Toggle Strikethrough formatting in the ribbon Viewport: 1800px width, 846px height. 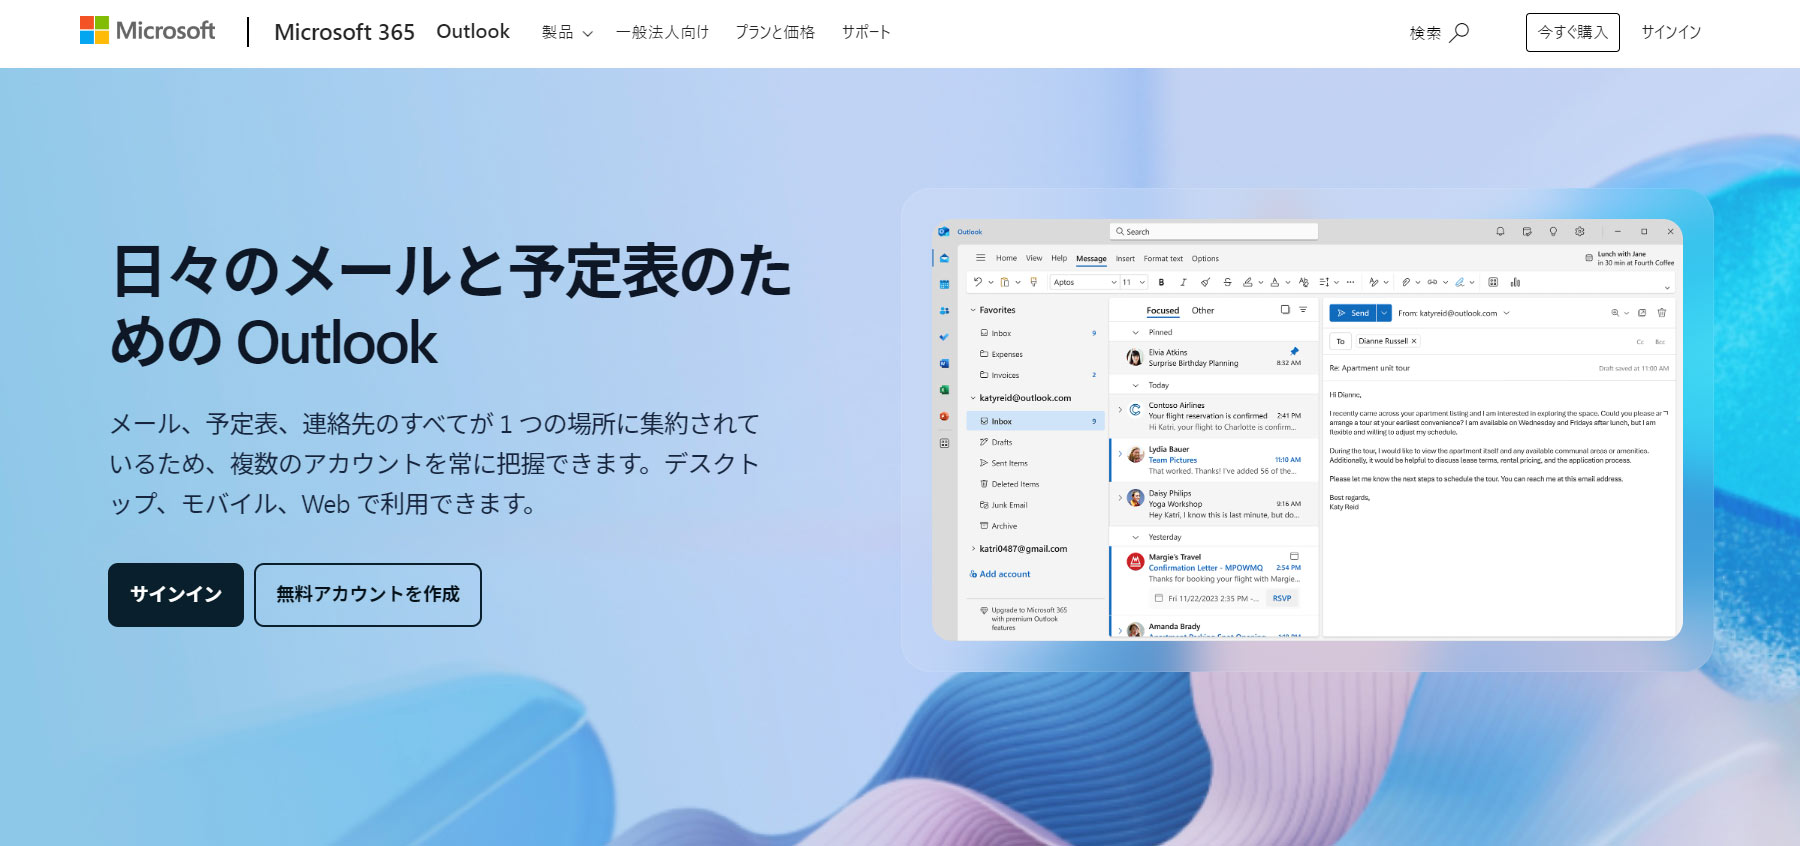[x=1227, y=282]
